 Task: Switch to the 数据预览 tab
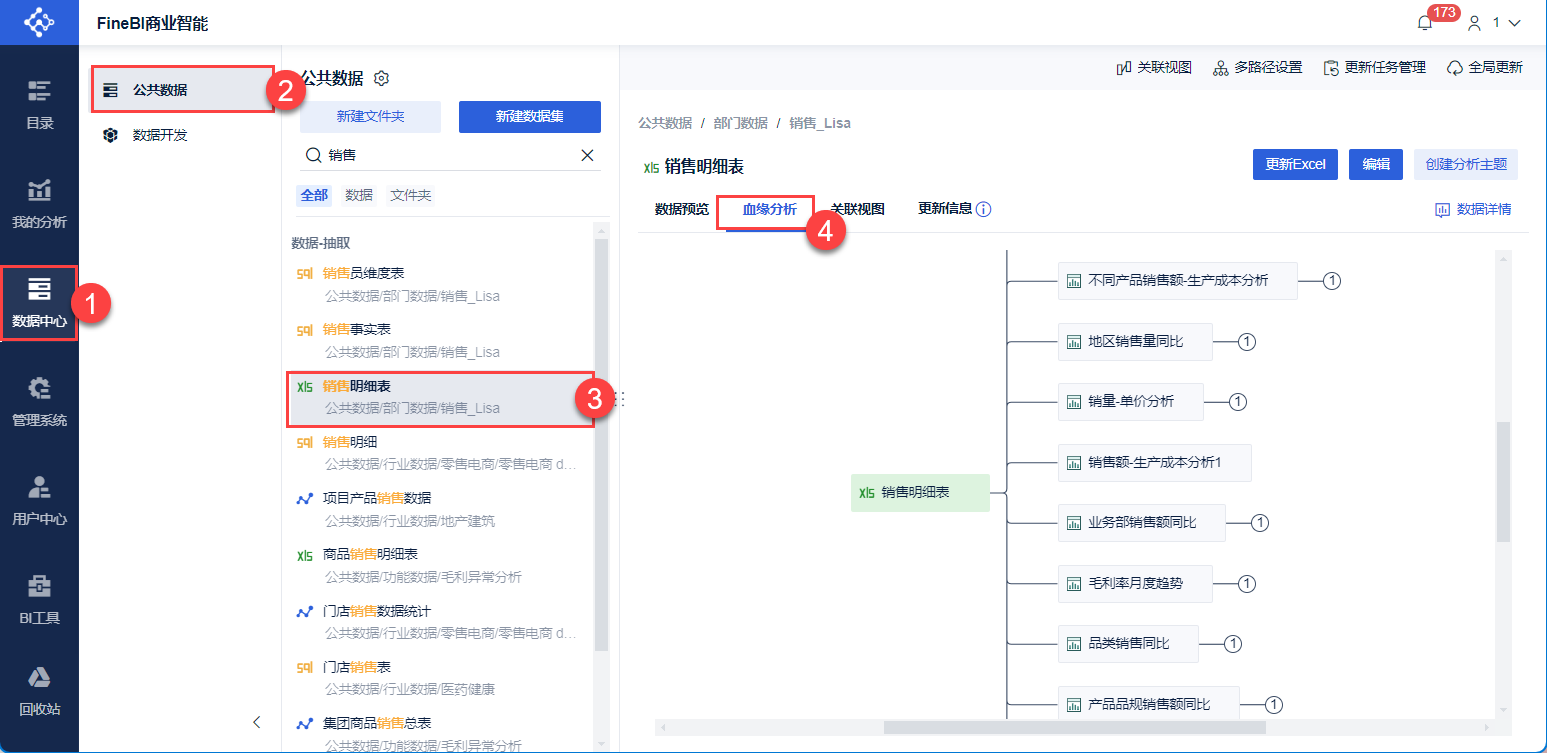pos(681,210)
